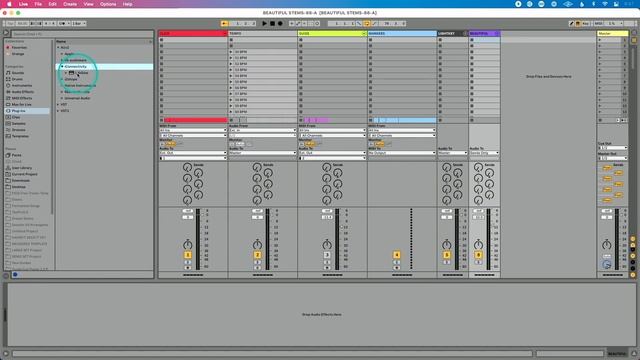
Task: Arm the transport Record button
Action: (280, 24)
